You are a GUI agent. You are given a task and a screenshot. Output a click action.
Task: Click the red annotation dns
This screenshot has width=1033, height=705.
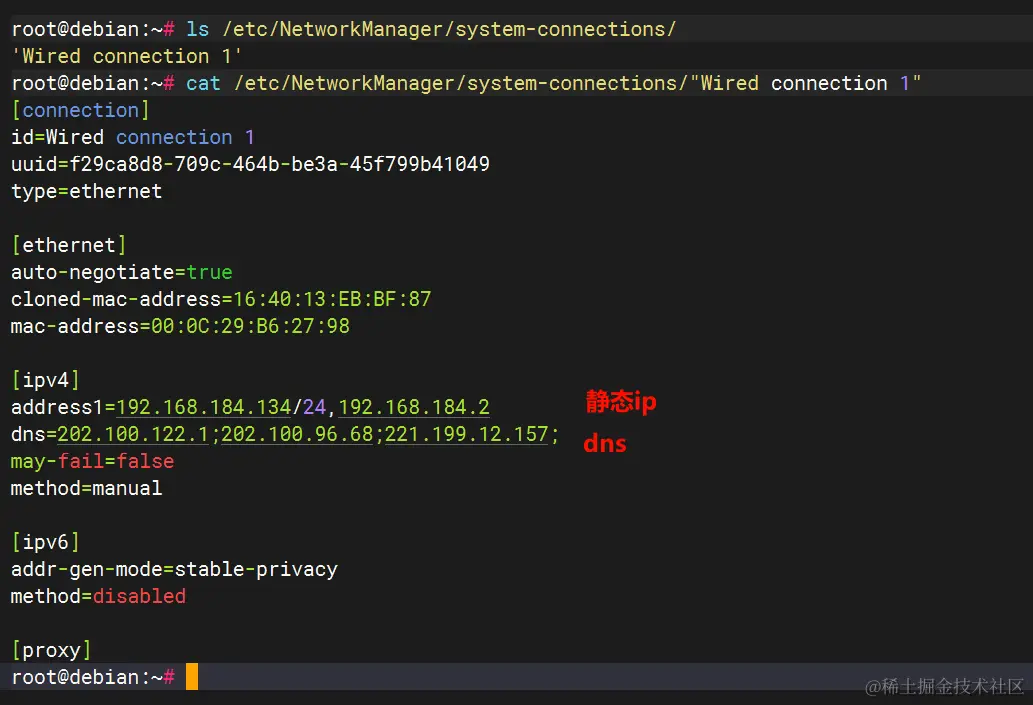(604, 444)
